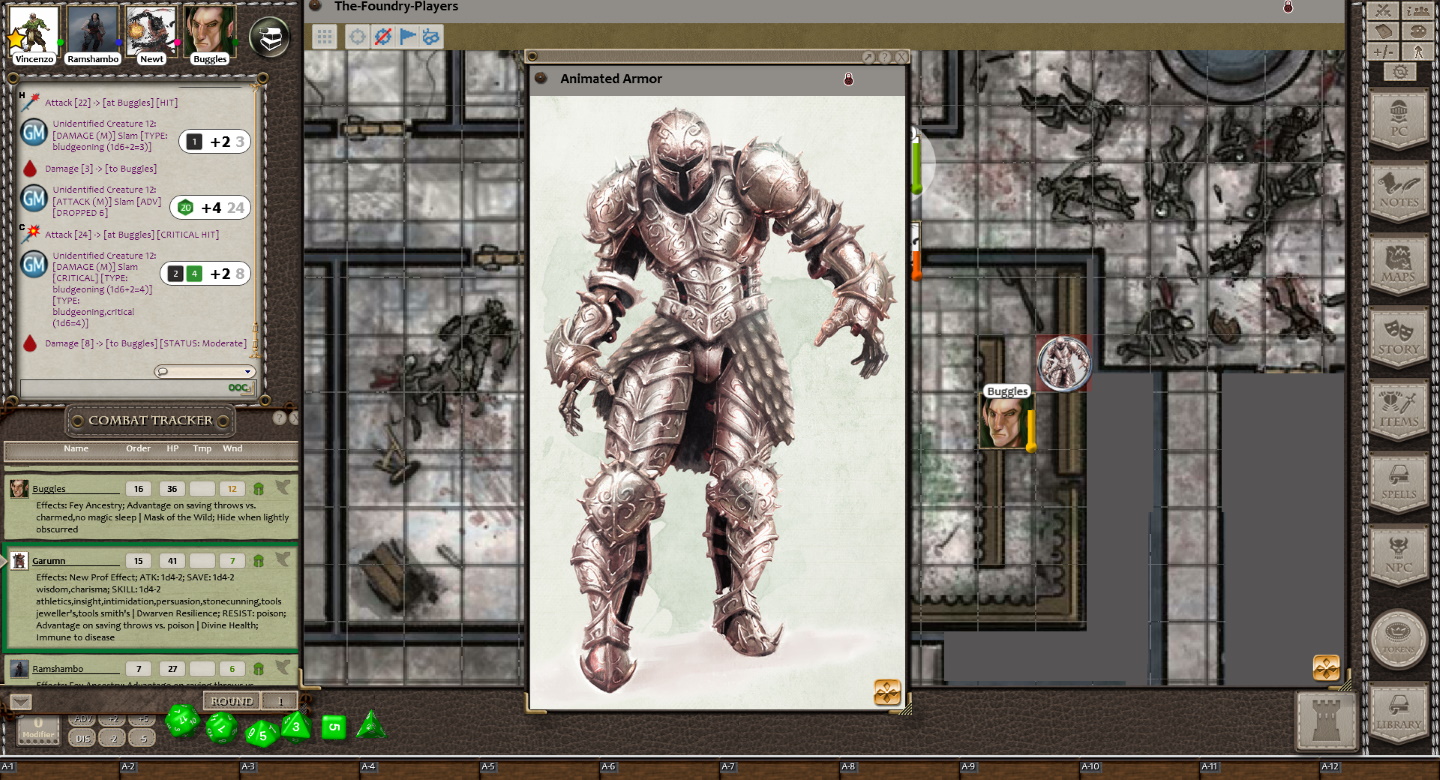
Task: Select Vincenzo's character portrait
Action: click(34, 31)
